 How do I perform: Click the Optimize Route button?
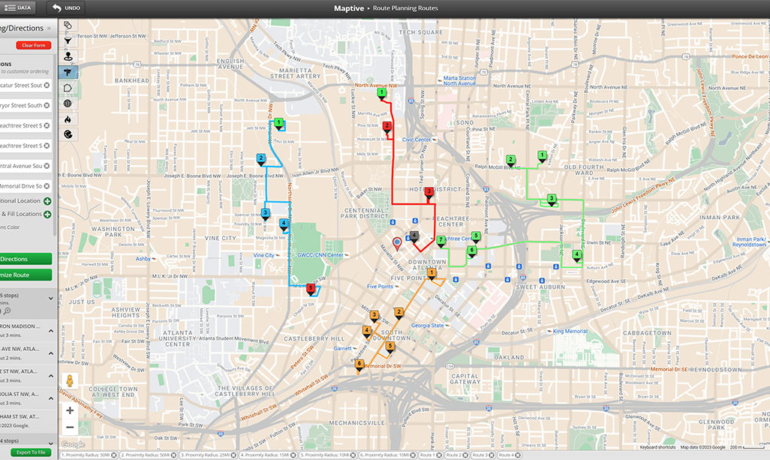point(26,275)
